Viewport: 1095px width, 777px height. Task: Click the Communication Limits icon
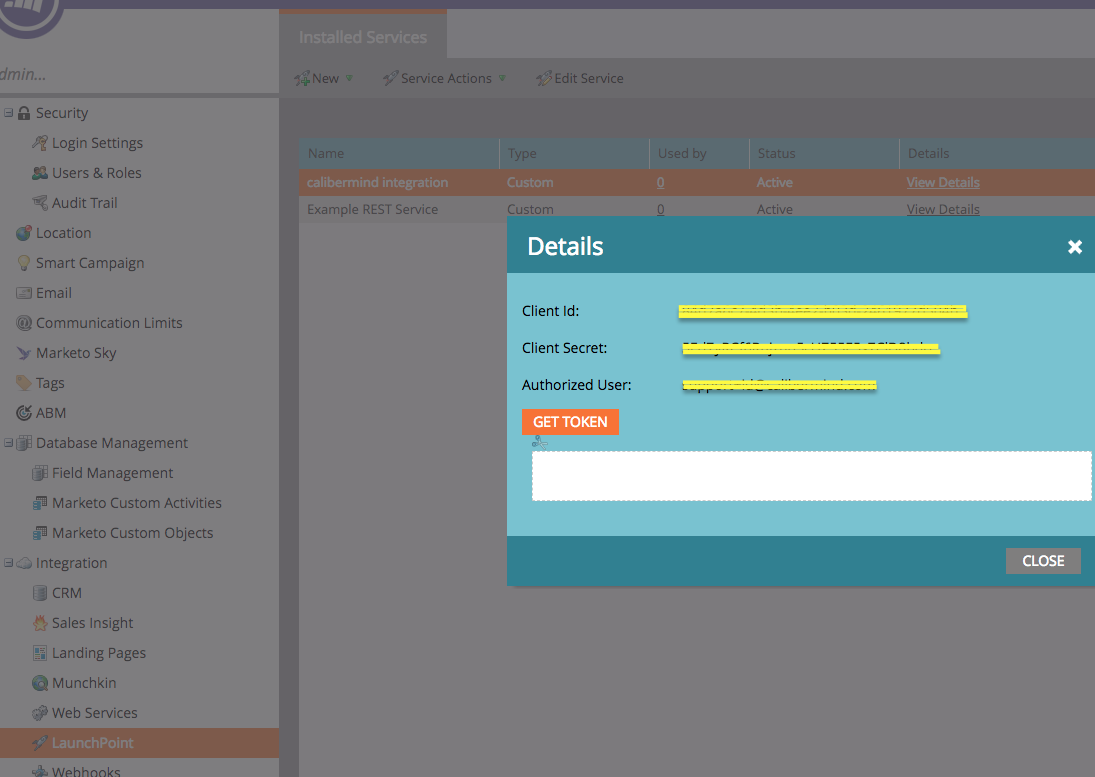click(24, 323)
